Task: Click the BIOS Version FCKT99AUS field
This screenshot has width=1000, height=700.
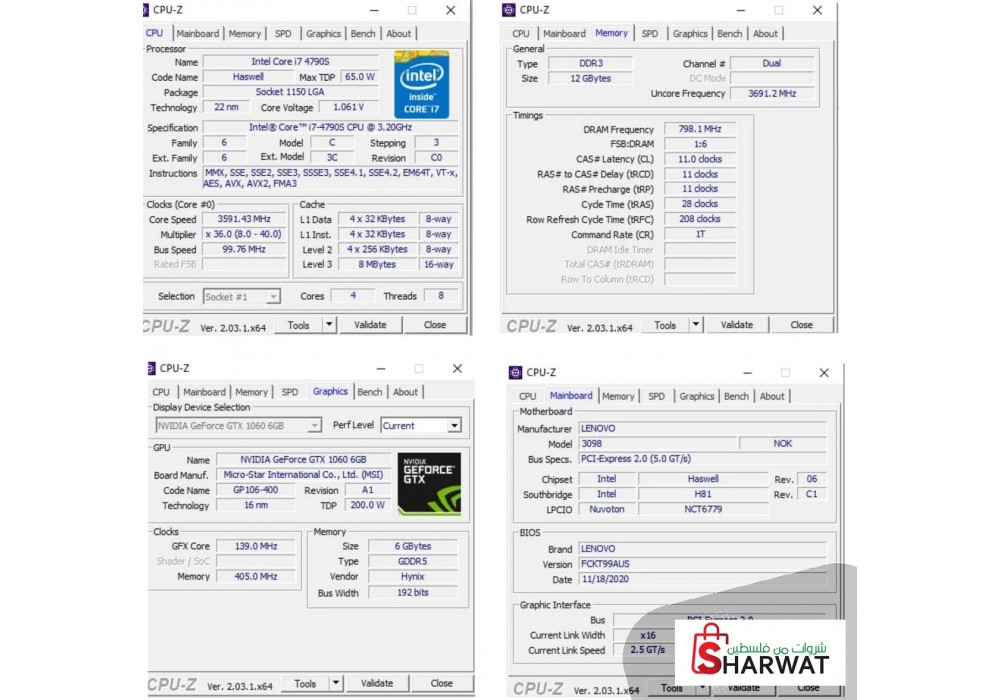Action: click(703, 564)
